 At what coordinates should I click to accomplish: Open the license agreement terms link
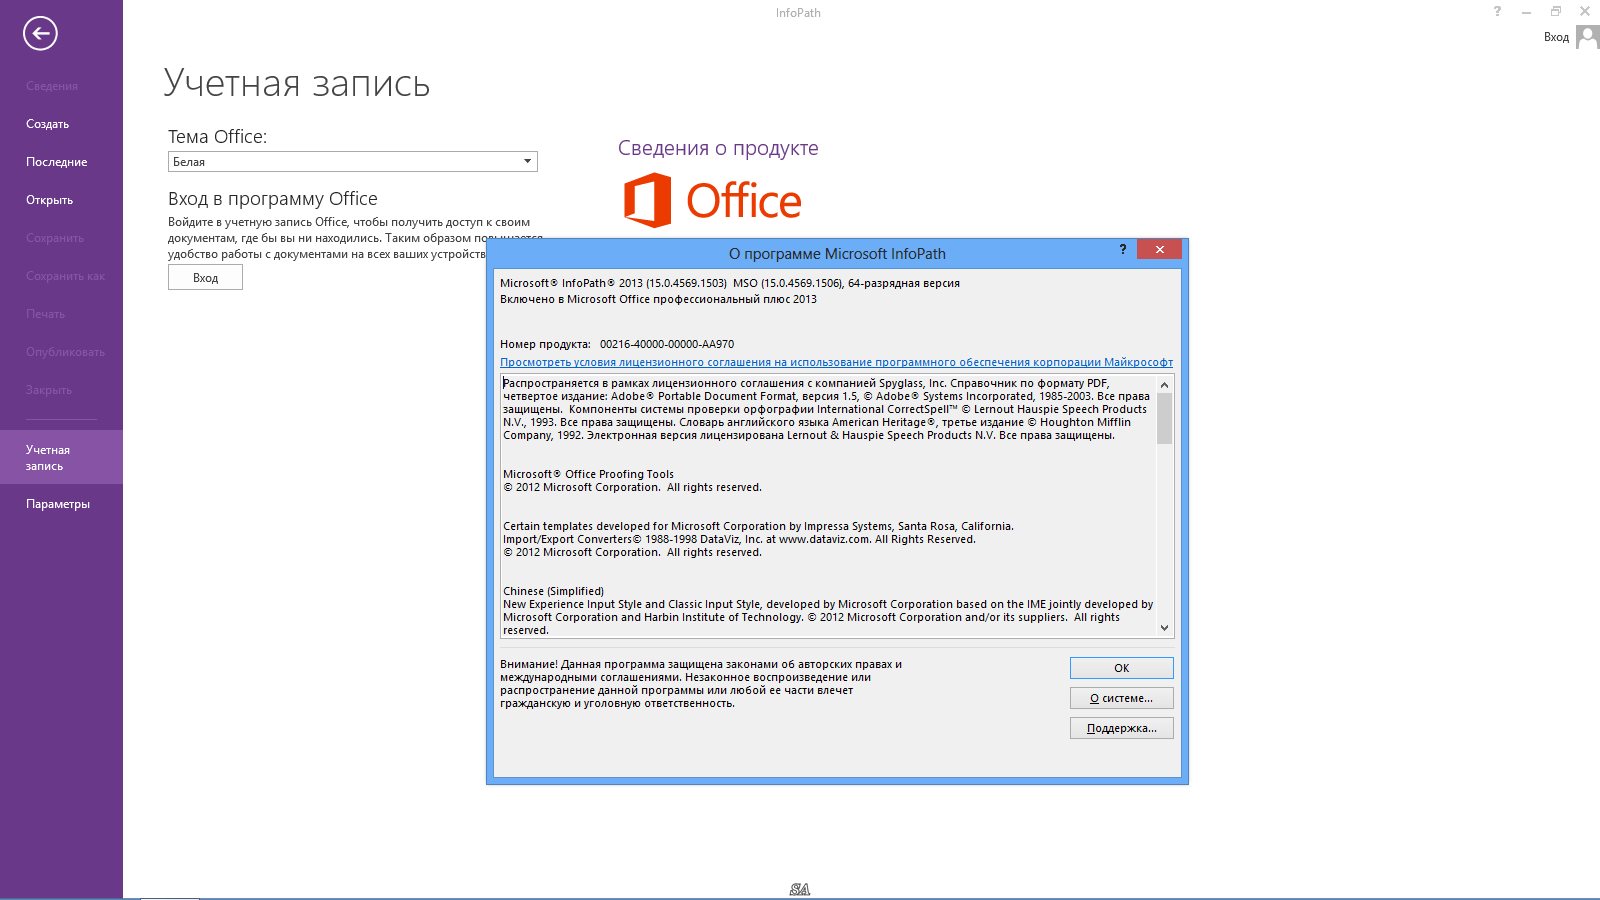pyautogui.click(x=836, y=362)
